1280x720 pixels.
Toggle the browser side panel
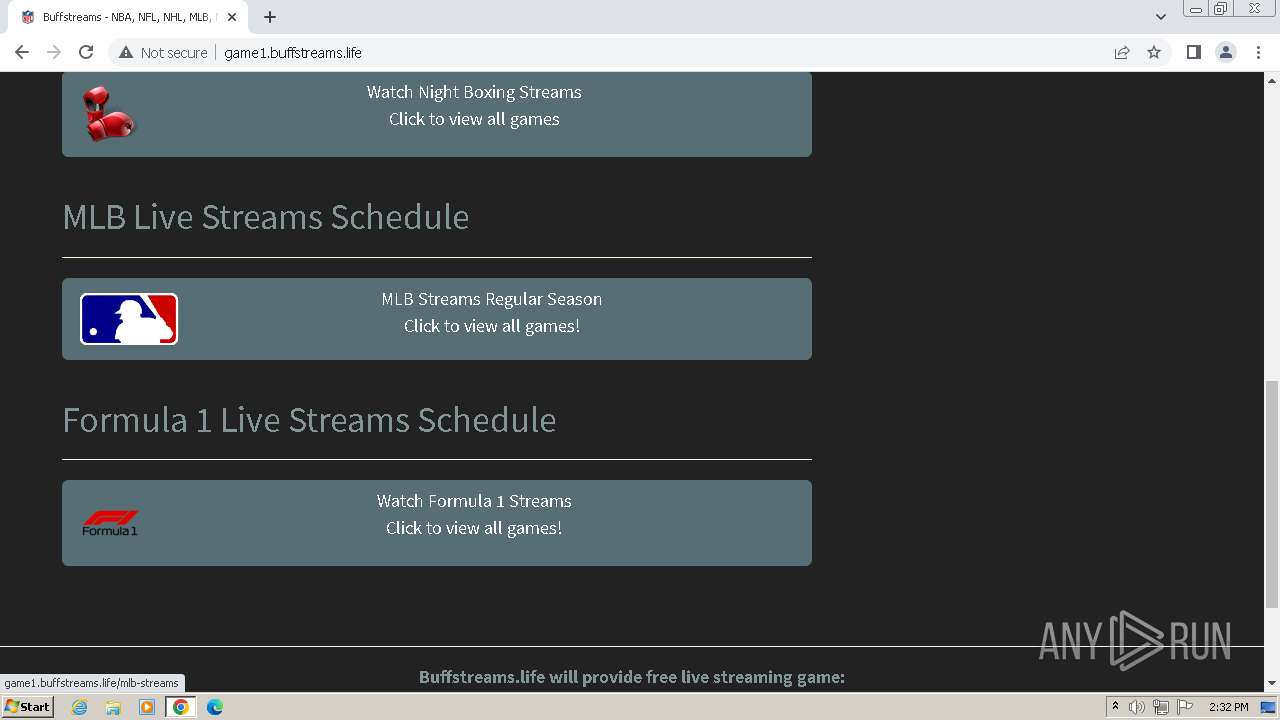(1193, 52)
